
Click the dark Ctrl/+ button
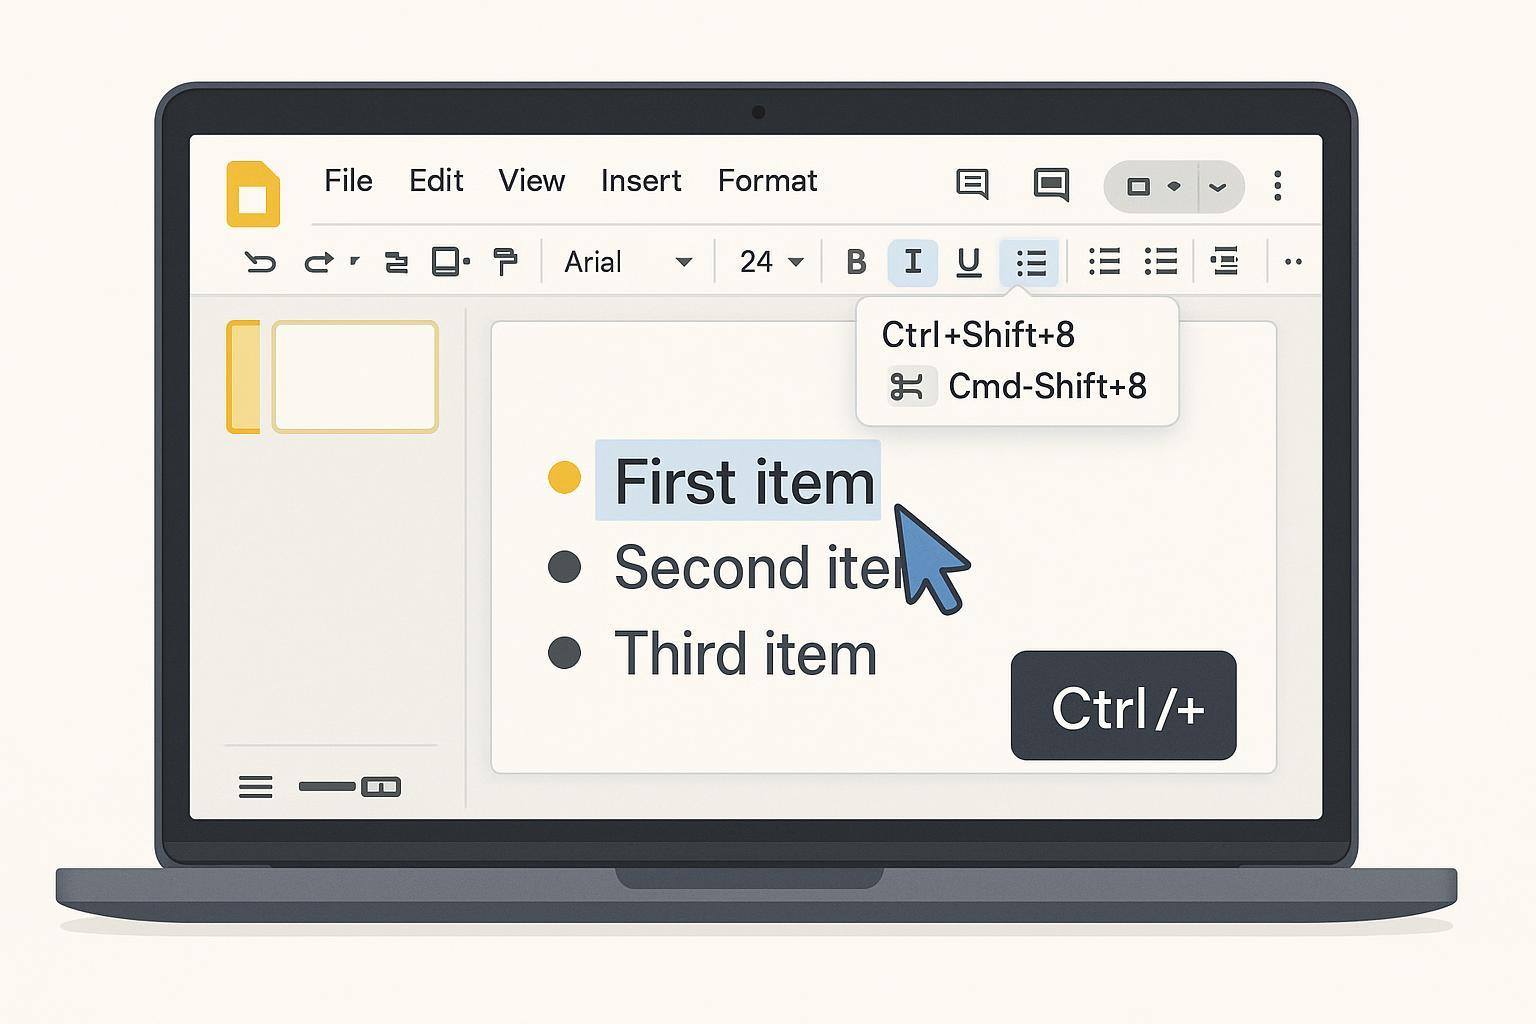pyautogui.click(x=1123, y=706)
